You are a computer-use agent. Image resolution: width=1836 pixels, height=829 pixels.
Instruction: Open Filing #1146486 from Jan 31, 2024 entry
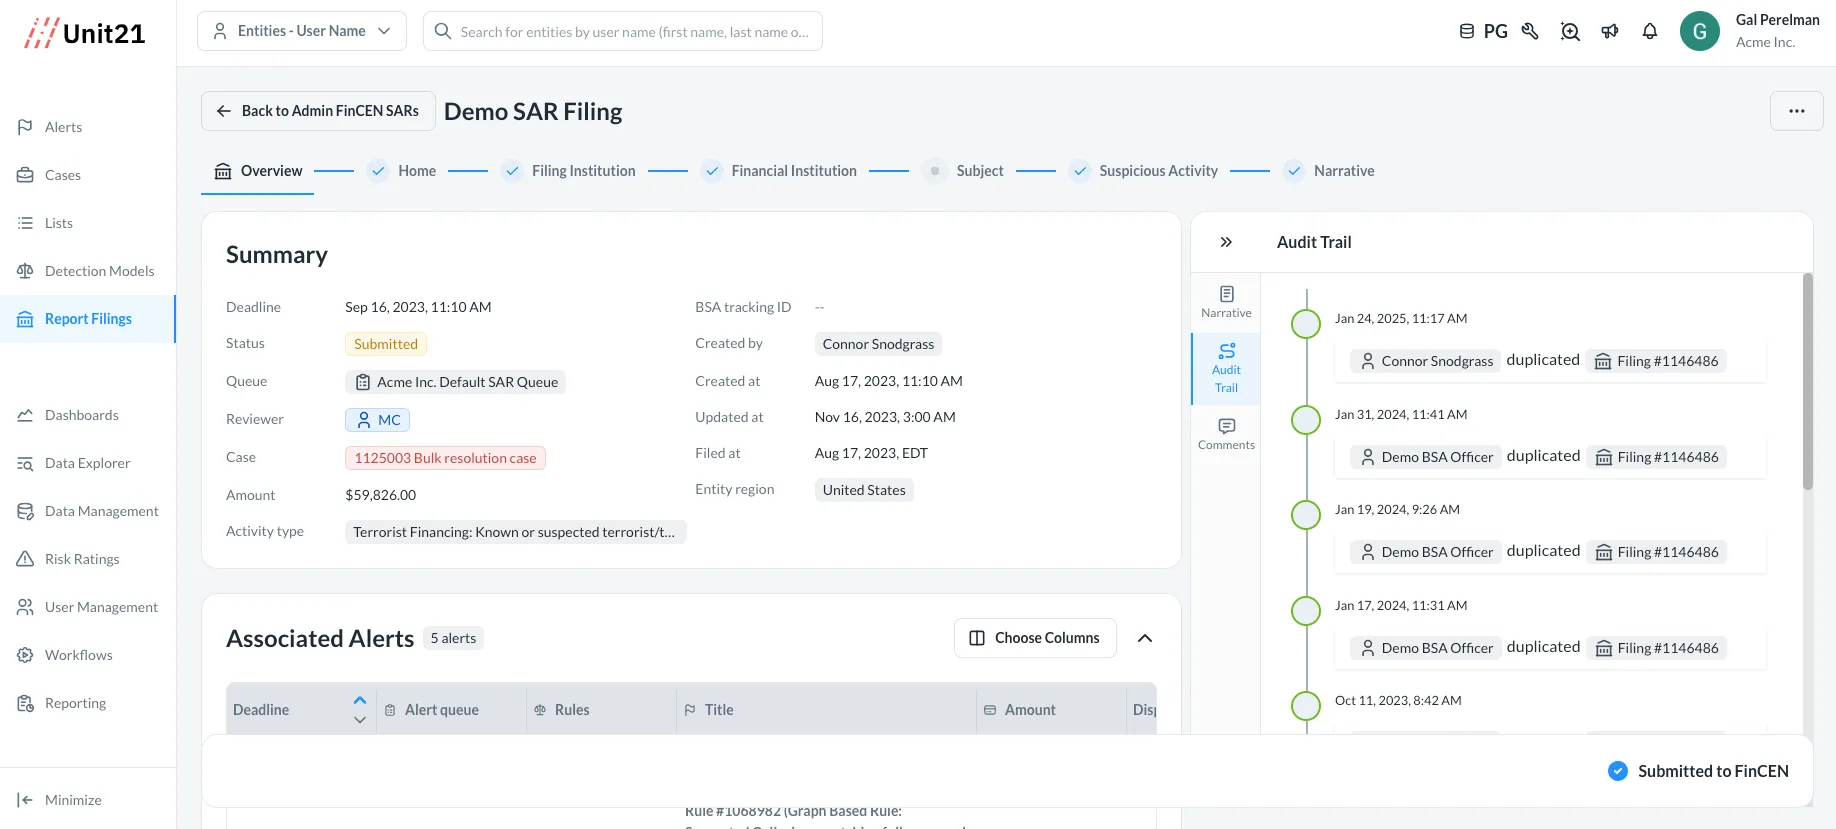(1656, 457)
